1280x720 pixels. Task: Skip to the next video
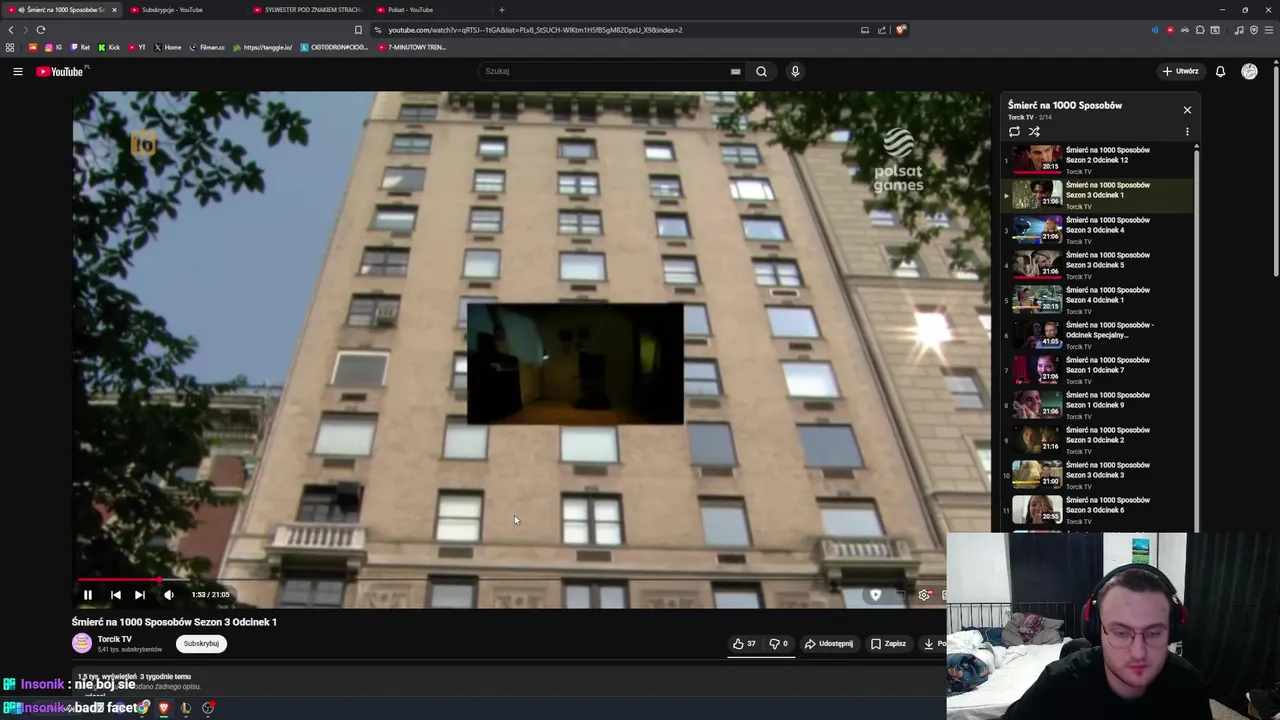pos(140,595)
